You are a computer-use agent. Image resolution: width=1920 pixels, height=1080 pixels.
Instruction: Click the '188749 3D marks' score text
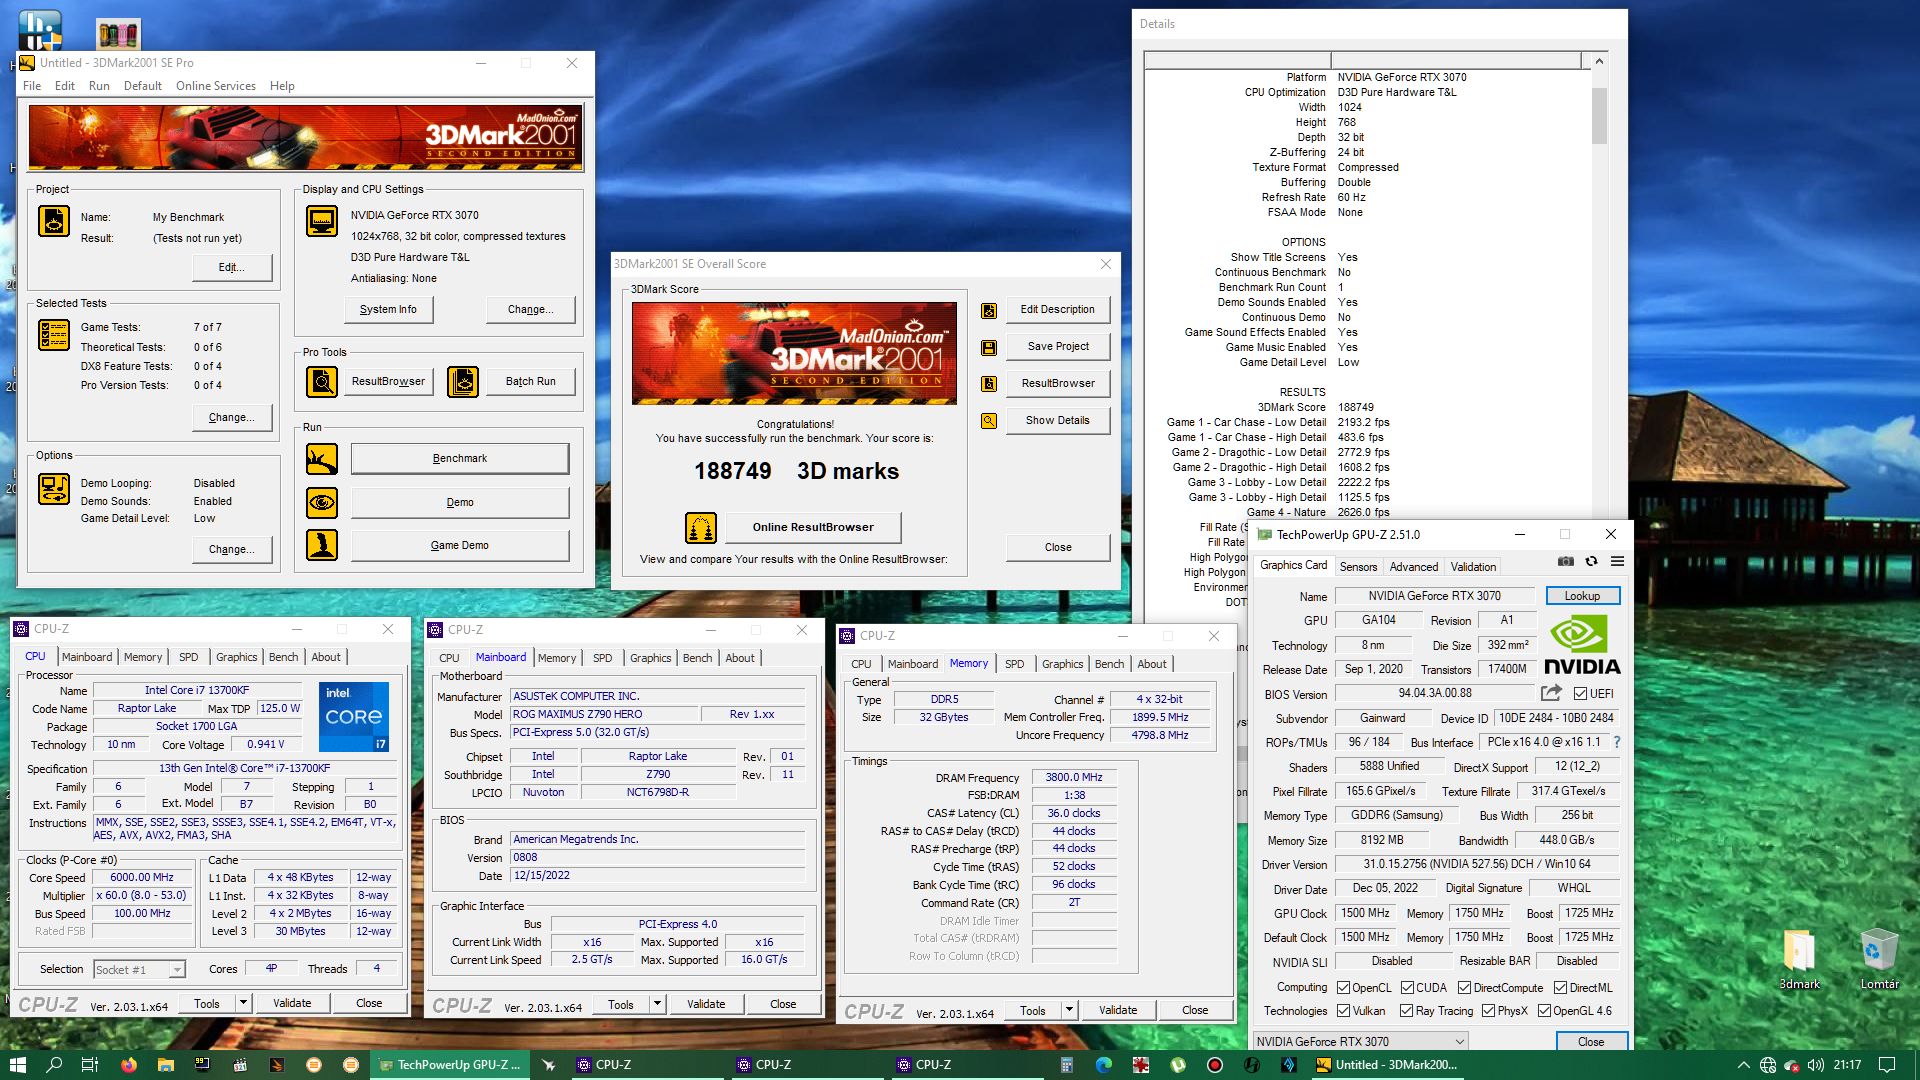point(796,471)
